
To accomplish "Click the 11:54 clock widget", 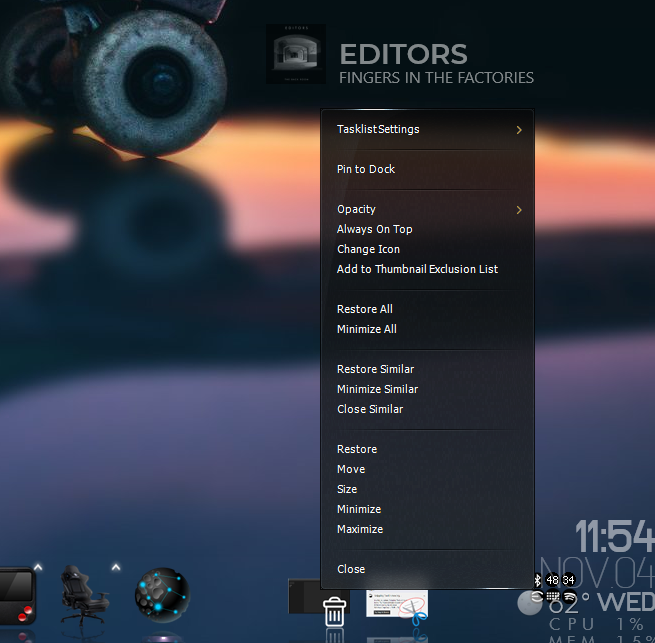I will (x=614, y=538).
